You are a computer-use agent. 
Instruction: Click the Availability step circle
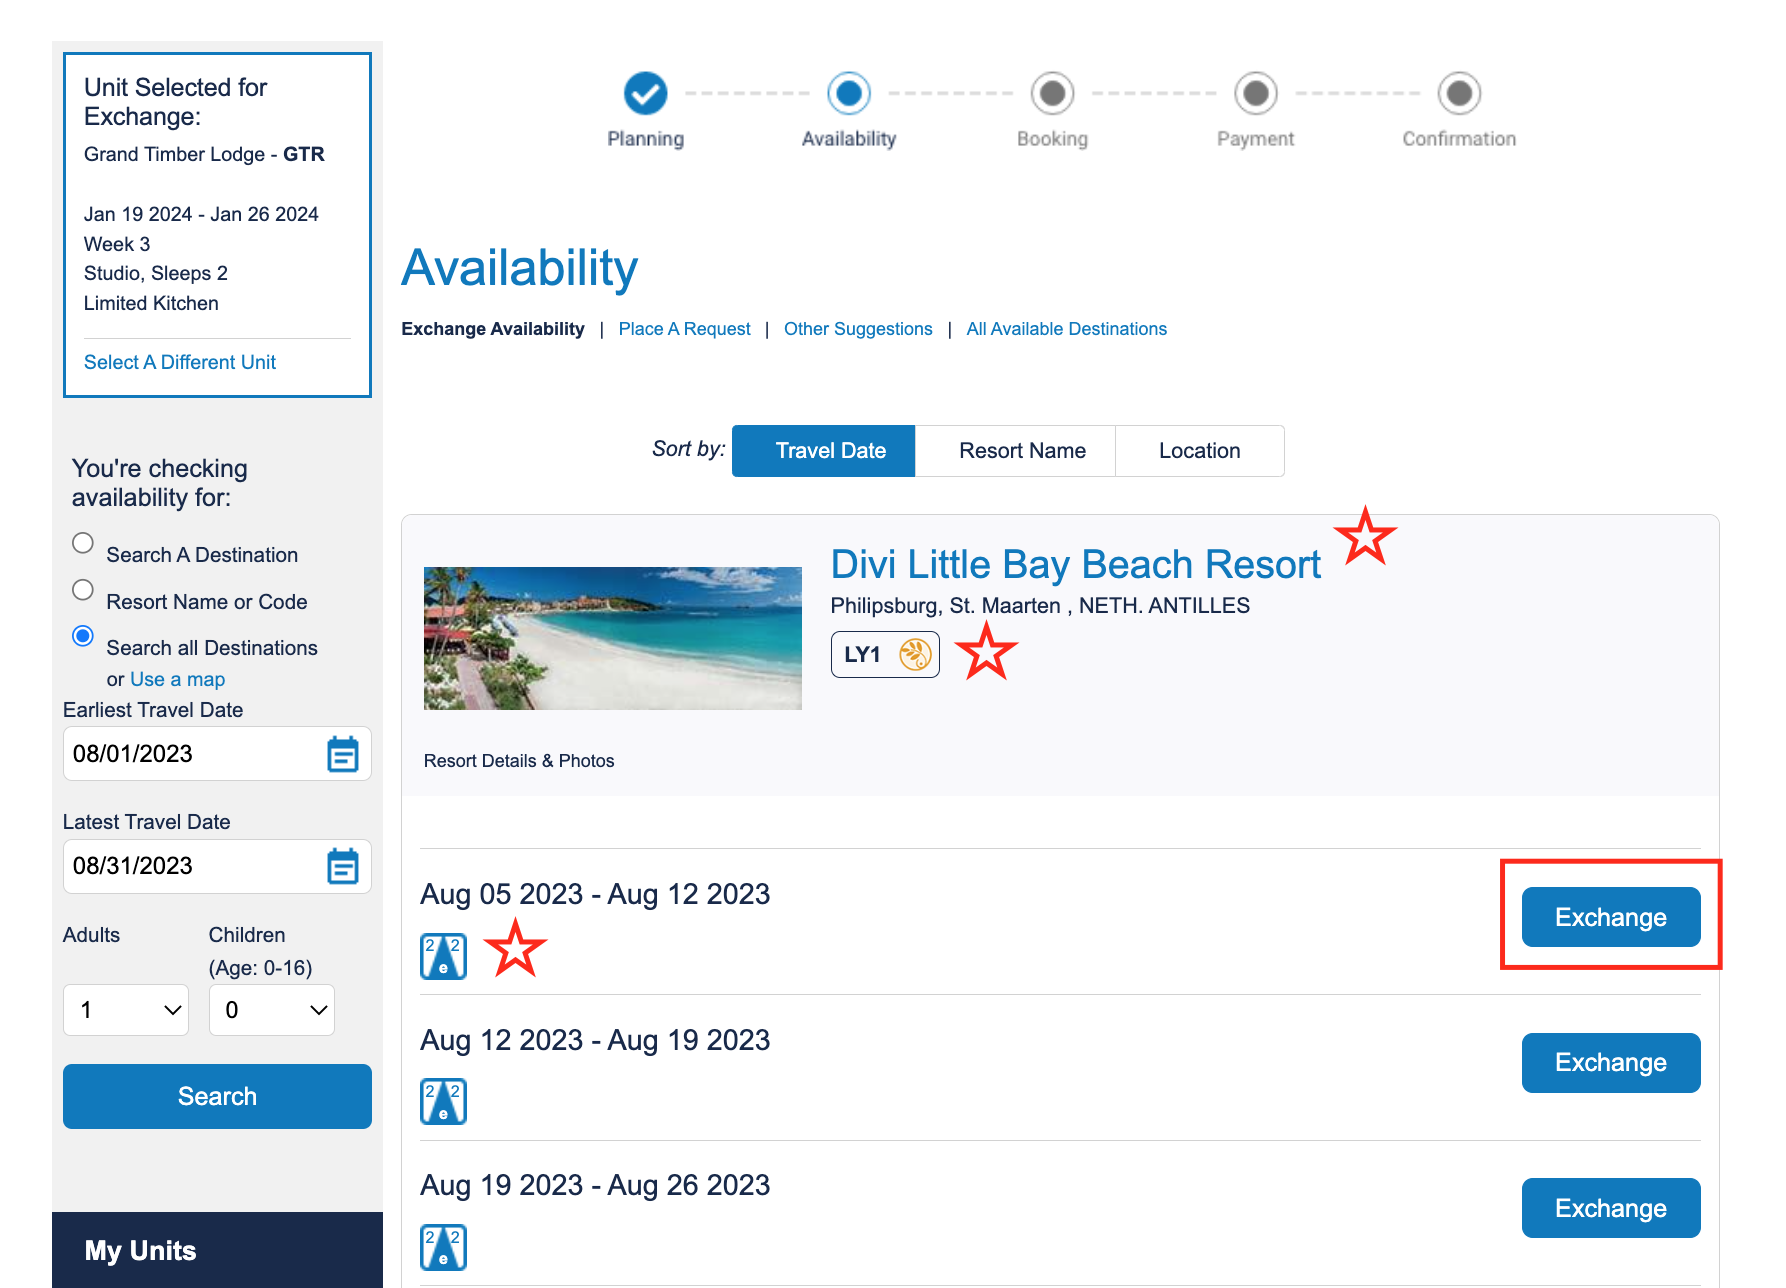(x=849, y=93)
